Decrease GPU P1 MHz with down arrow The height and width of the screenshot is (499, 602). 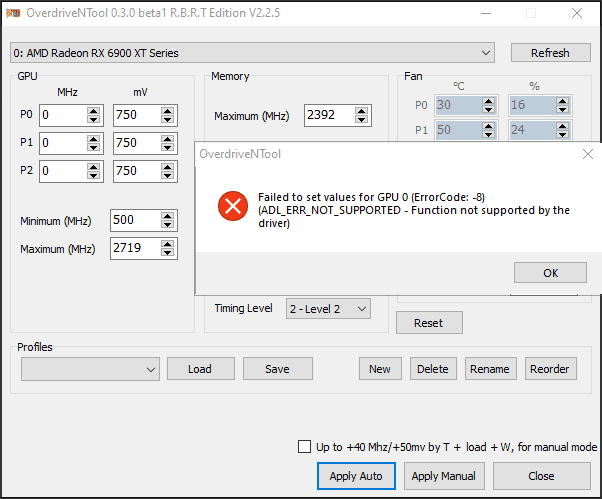[93, 147]
